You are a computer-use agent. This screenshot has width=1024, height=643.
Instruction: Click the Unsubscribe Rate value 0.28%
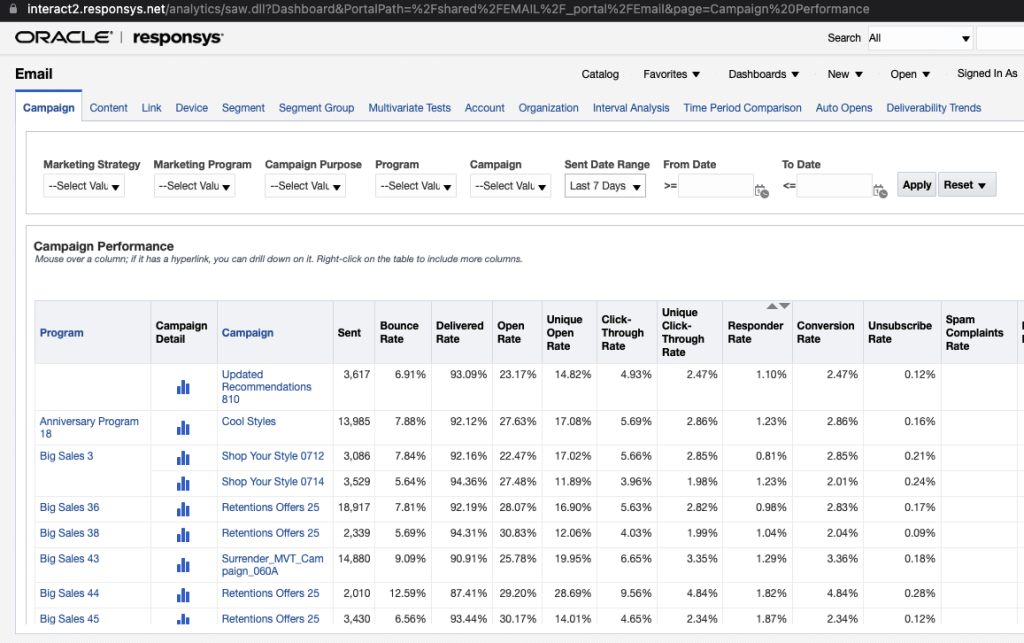[920, 593]
